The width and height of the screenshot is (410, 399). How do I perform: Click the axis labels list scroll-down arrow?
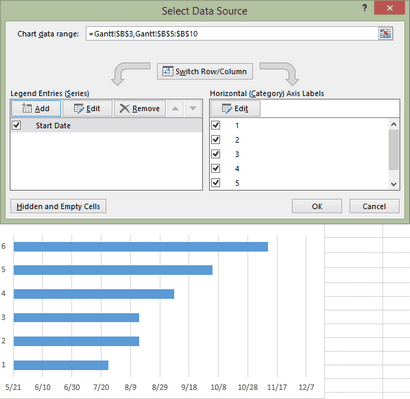click(394, 184)
